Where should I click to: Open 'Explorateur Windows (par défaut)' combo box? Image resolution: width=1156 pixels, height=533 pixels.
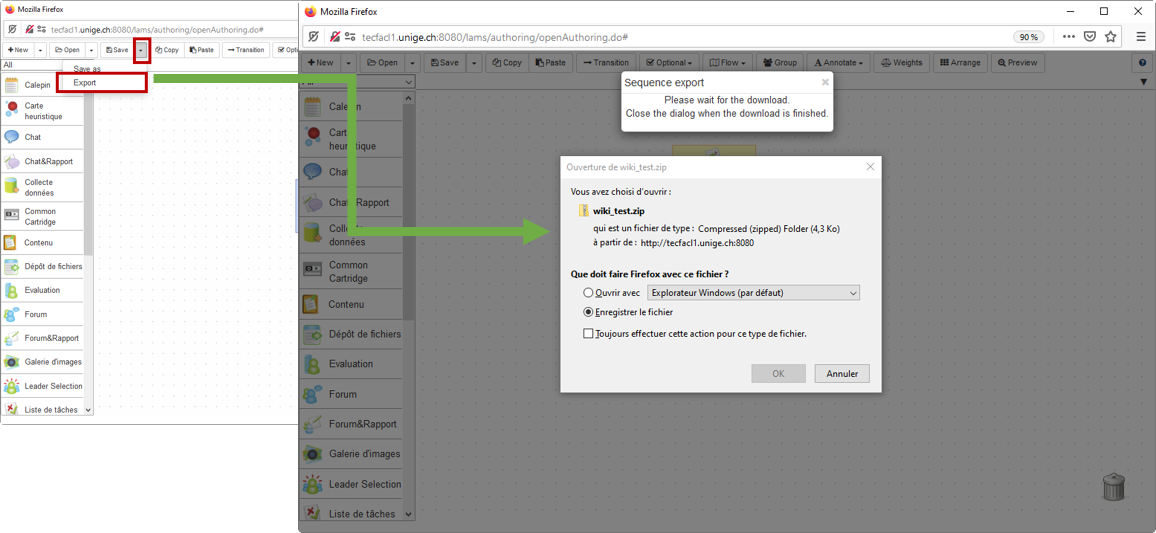pos(753,293)
